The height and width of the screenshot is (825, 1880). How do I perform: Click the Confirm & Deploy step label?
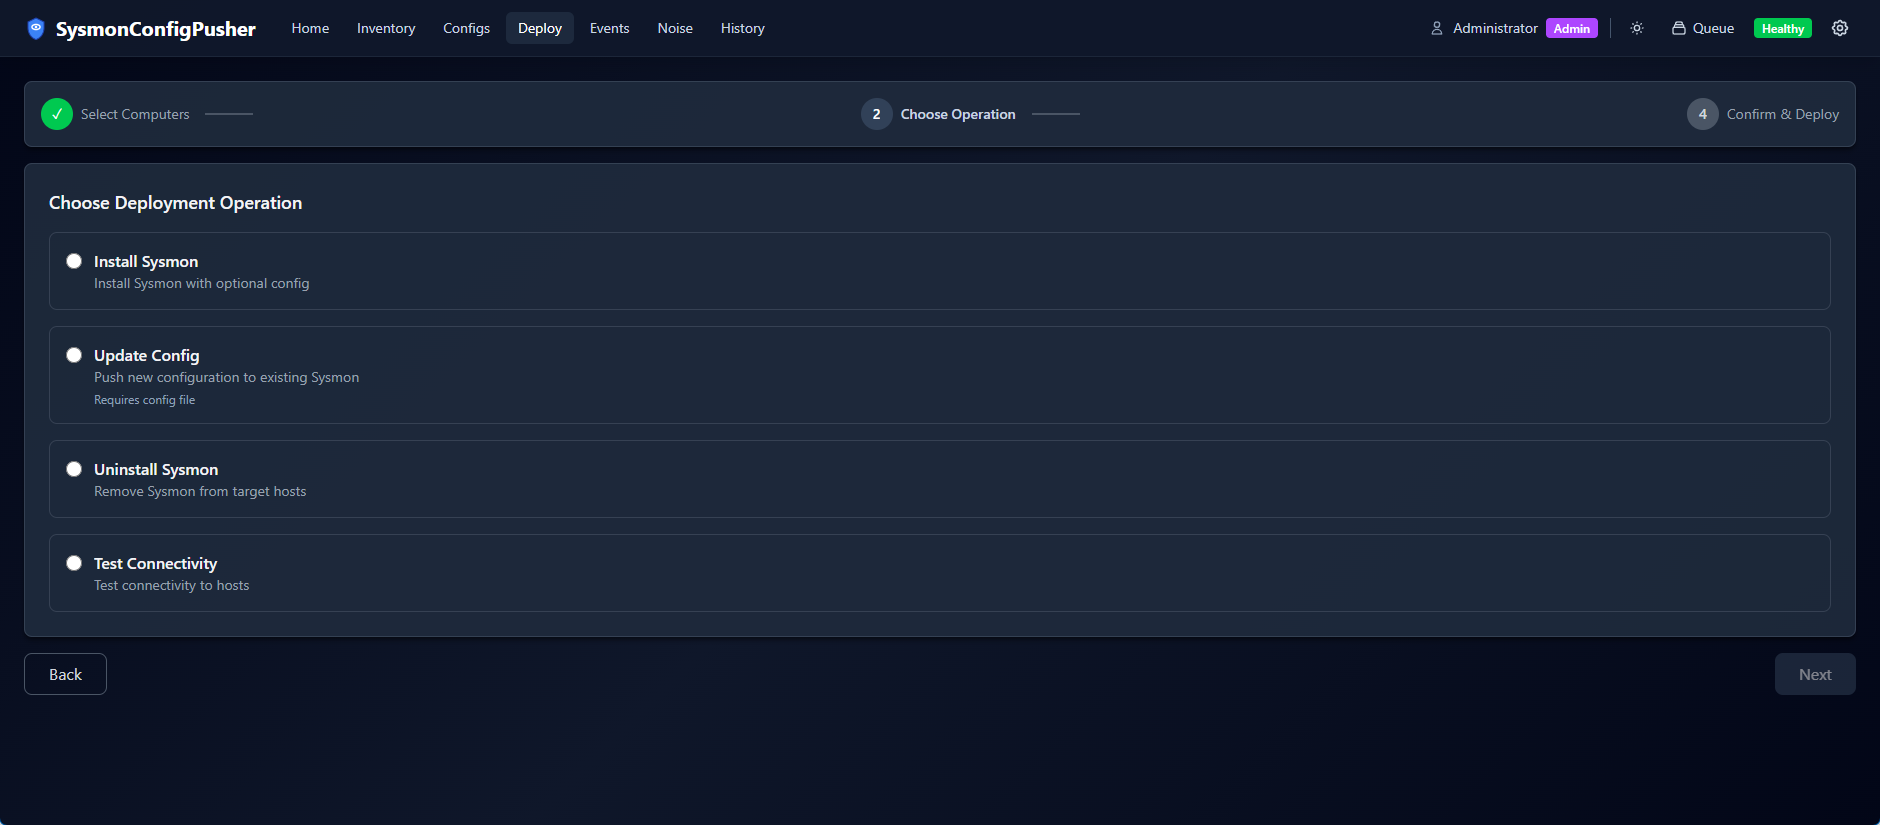[x=1783, y=114]
